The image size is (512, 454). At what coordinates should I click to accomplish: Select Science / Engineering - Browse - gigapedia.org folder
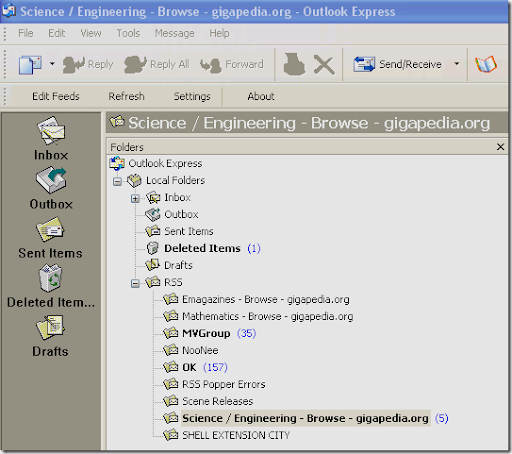(306, 418)
